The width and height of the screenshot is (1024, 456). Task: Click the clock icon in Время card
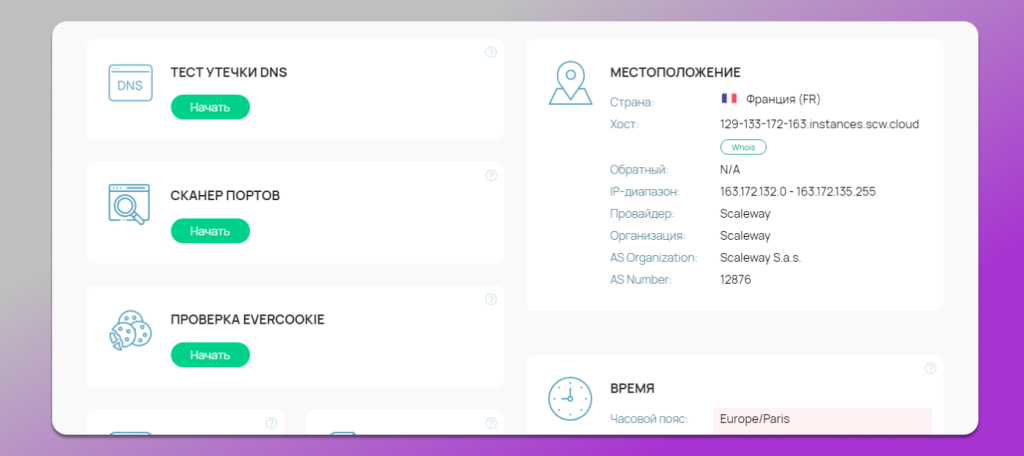(x=570, y=398)
